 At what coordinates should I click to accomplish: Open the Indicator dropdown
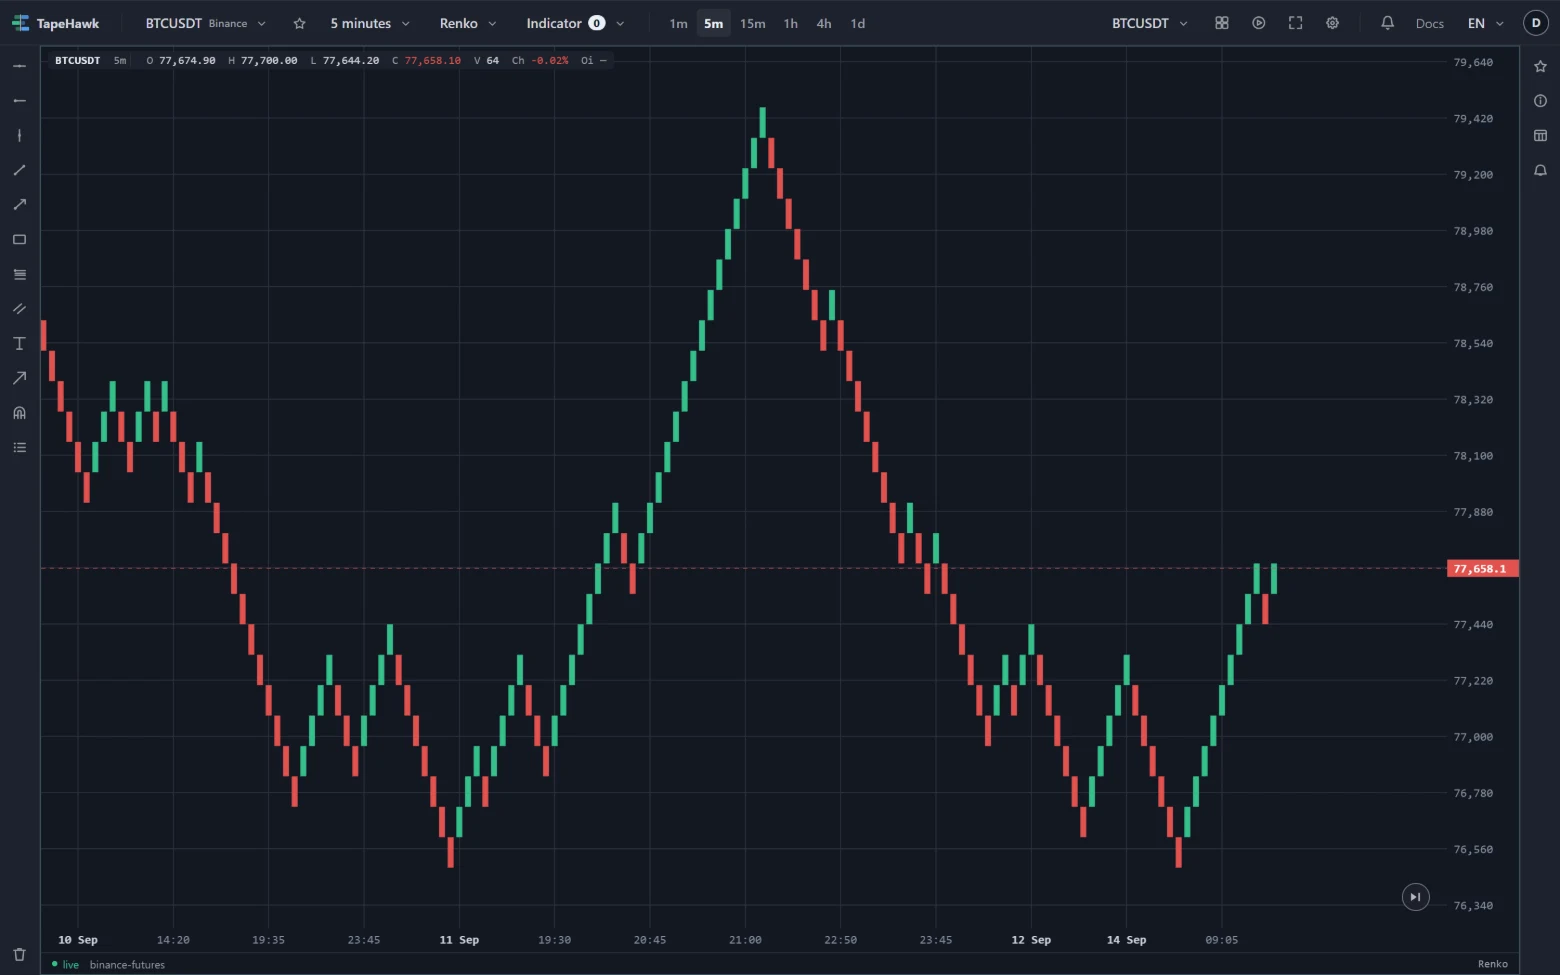pos(575,23)
